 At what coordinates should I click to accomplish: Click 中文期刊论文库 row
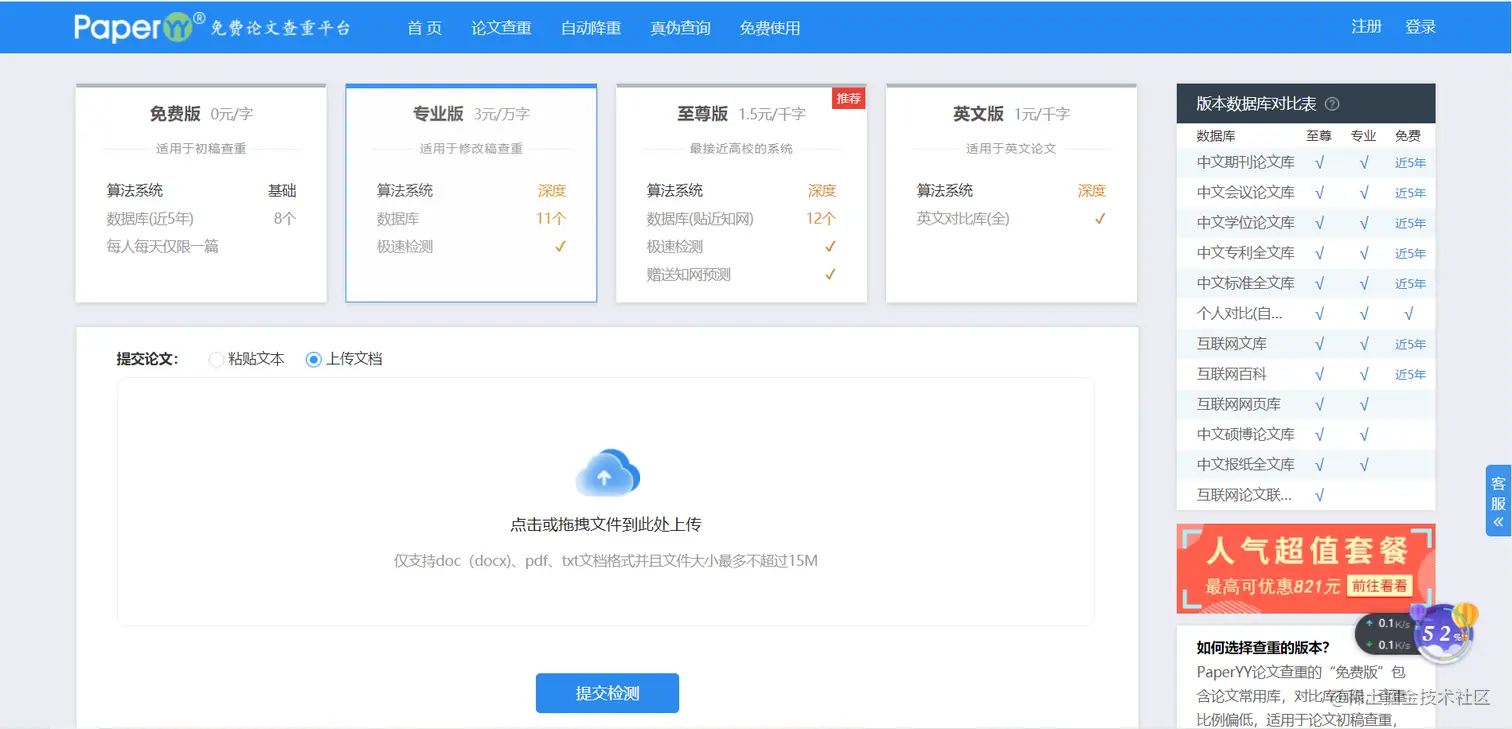click(1306, 162)
